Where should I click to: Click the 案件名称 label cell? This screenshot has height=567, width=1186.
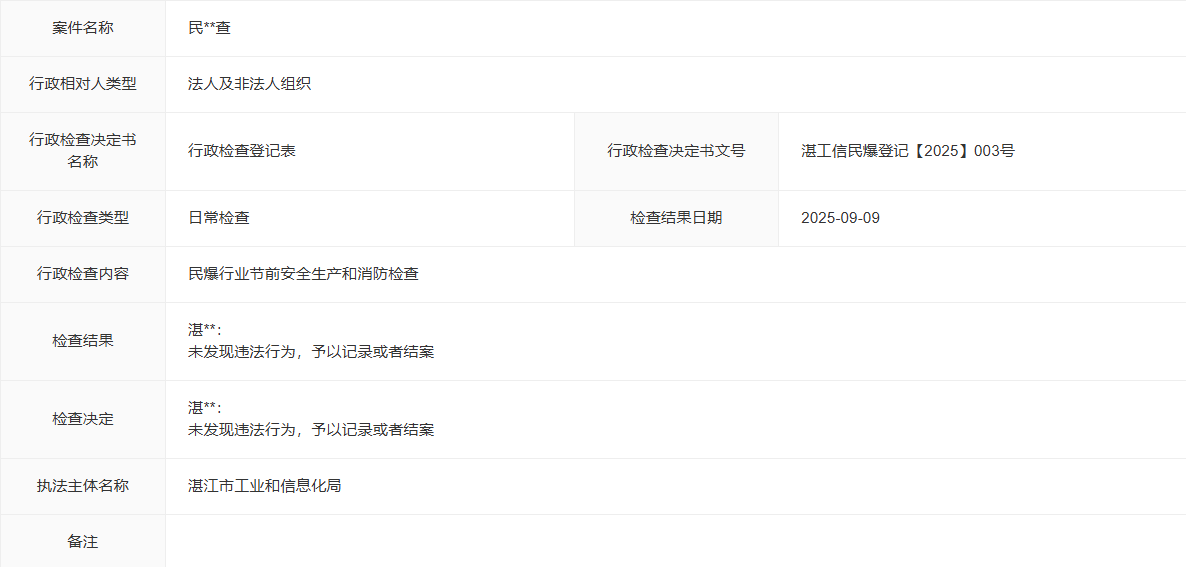[83, 28]
